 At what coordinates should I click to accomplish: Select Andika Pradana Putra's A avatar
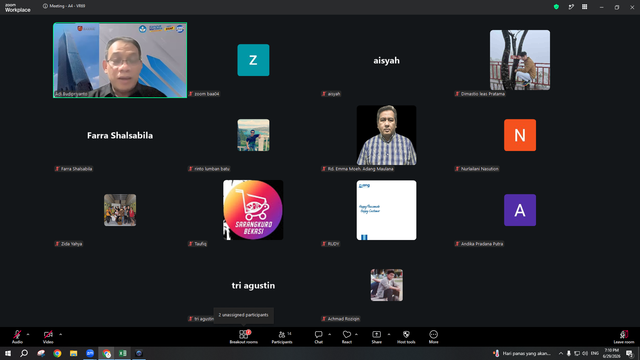[520, 210]
